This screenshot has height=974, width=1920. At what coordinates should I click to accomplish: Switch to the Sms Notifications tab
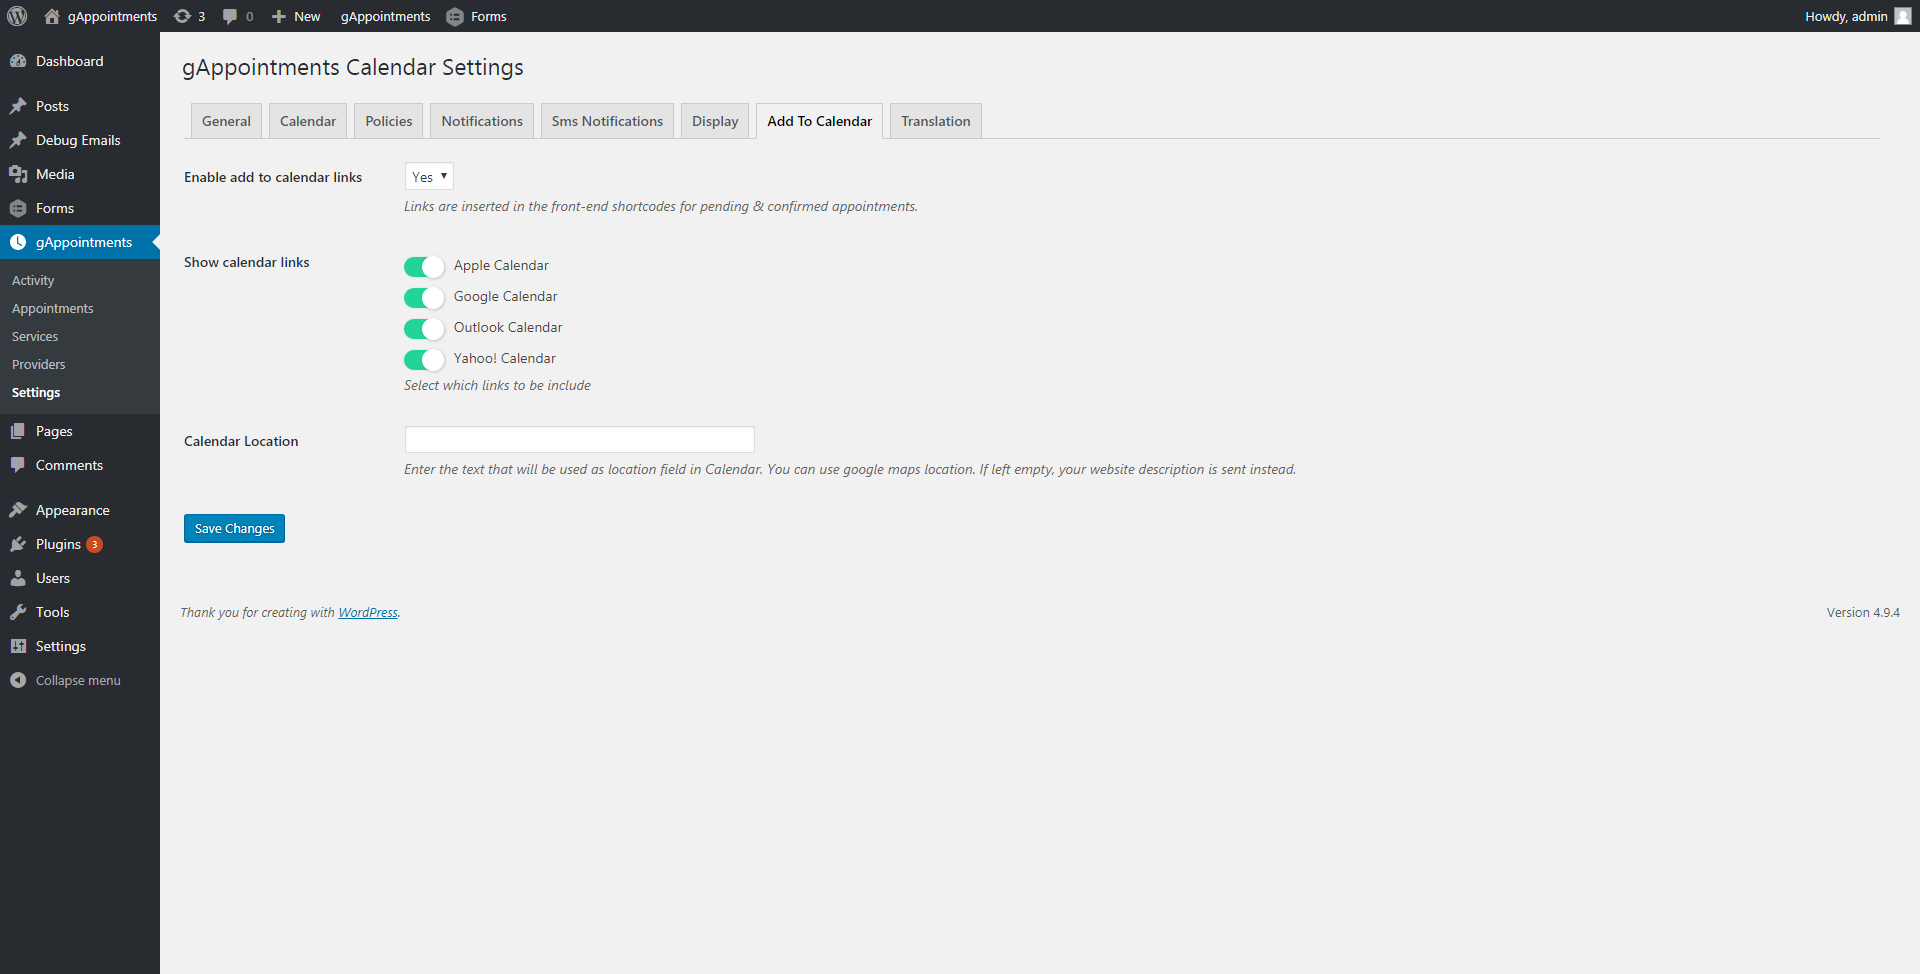pos(607,121)
